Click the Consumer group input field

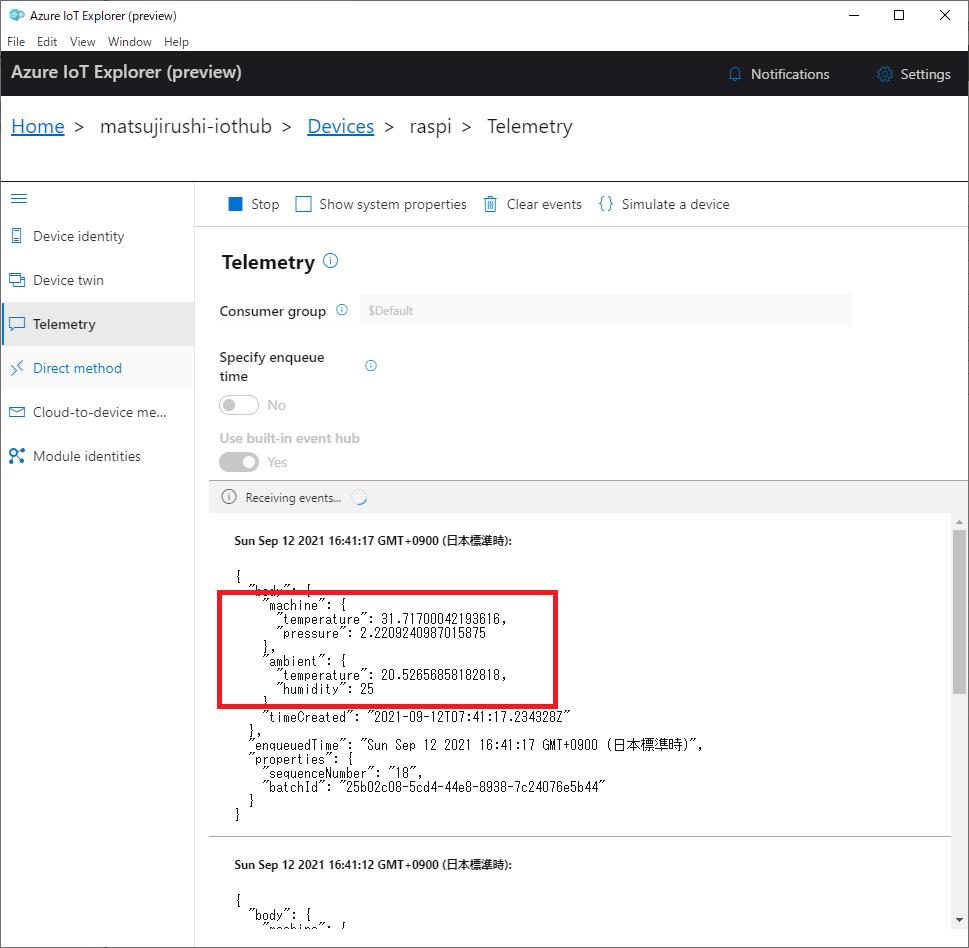606,310
